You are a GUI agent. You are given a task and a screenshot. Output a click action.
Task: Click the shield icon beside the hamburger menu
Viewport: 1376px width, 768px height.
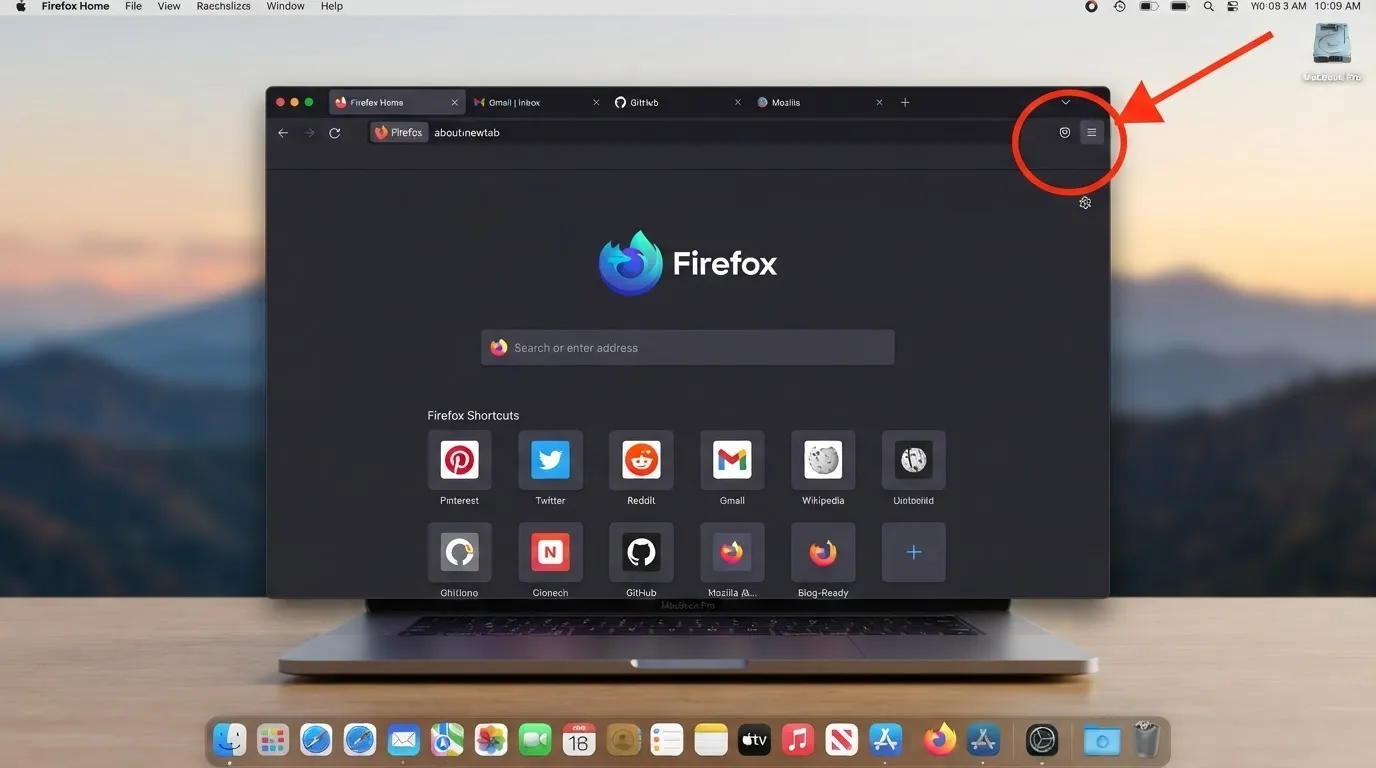[x=1065, y=132]
